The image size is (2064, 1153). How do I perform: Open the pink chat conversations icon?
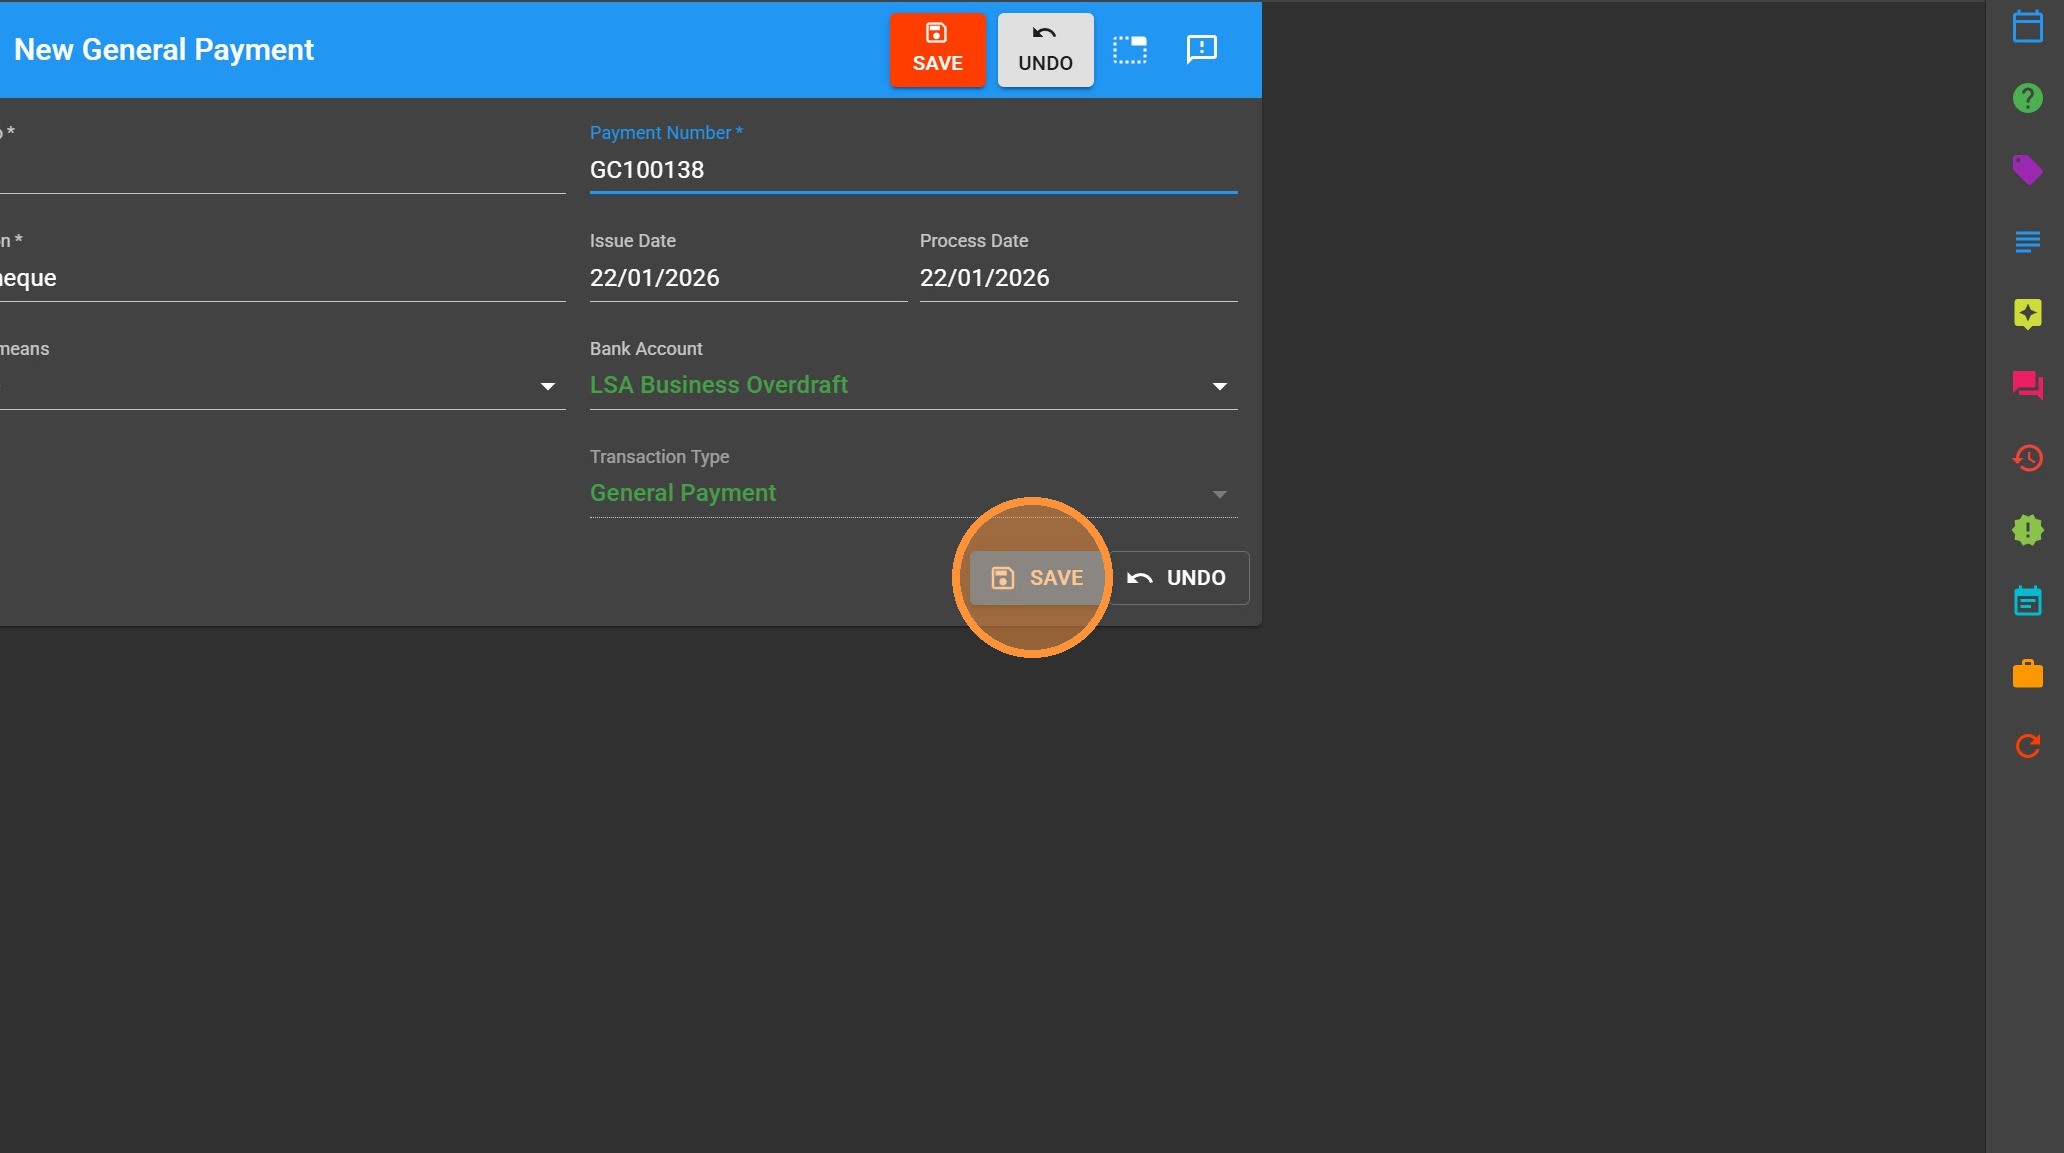pyautogui.click(x=2027, y=386)
